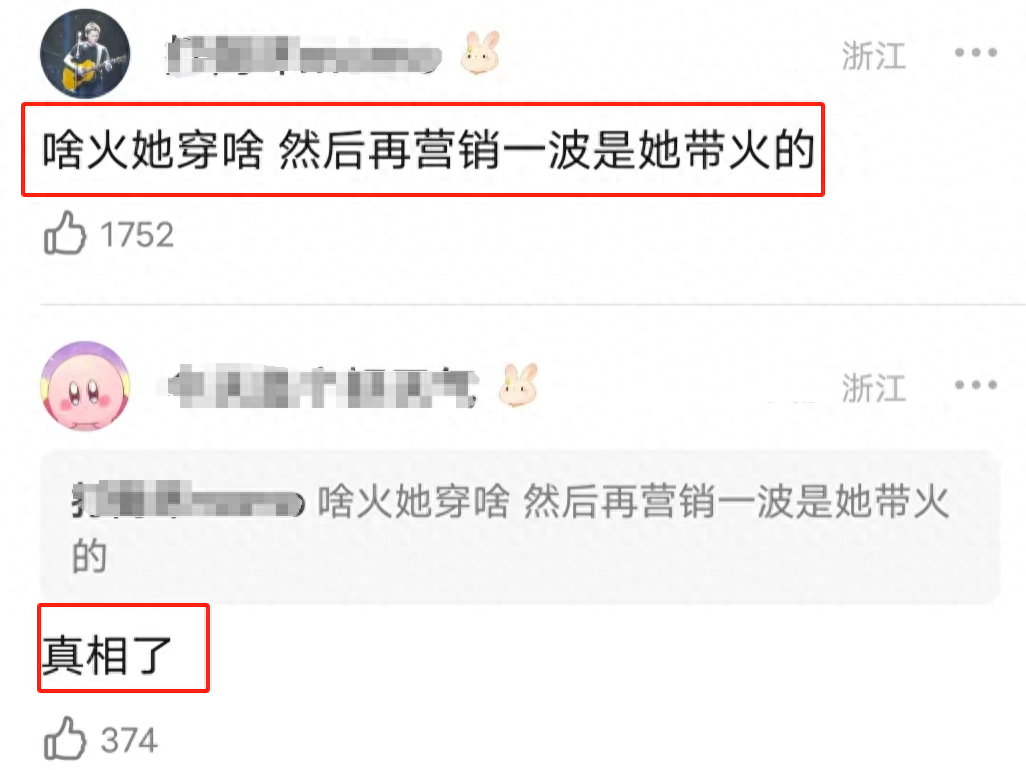Open the three-dot menu on the Kirby user's comment
This screenshot has width=1026, height=770.
pyautogui.click(x=976, y=385)
